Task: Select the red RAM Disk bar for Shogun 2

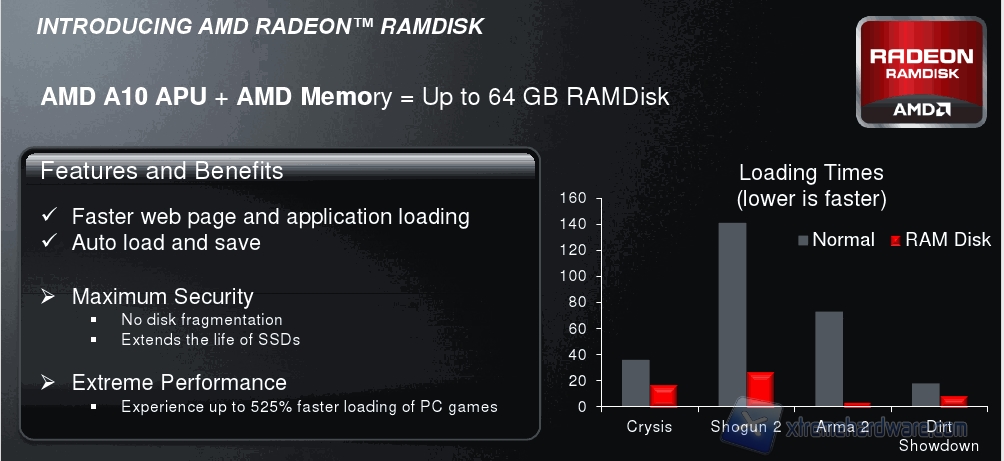Action: pyautogui.click(x=761, y=389)
